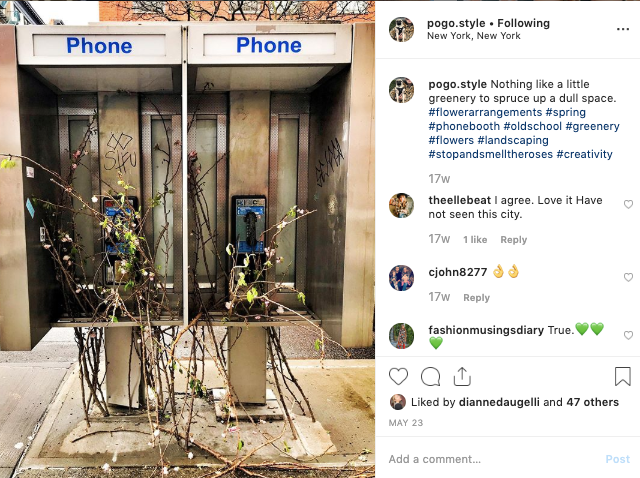Open the #stopandsmelltheroses hashtag

pyautogui.click(x=491, y=154)
